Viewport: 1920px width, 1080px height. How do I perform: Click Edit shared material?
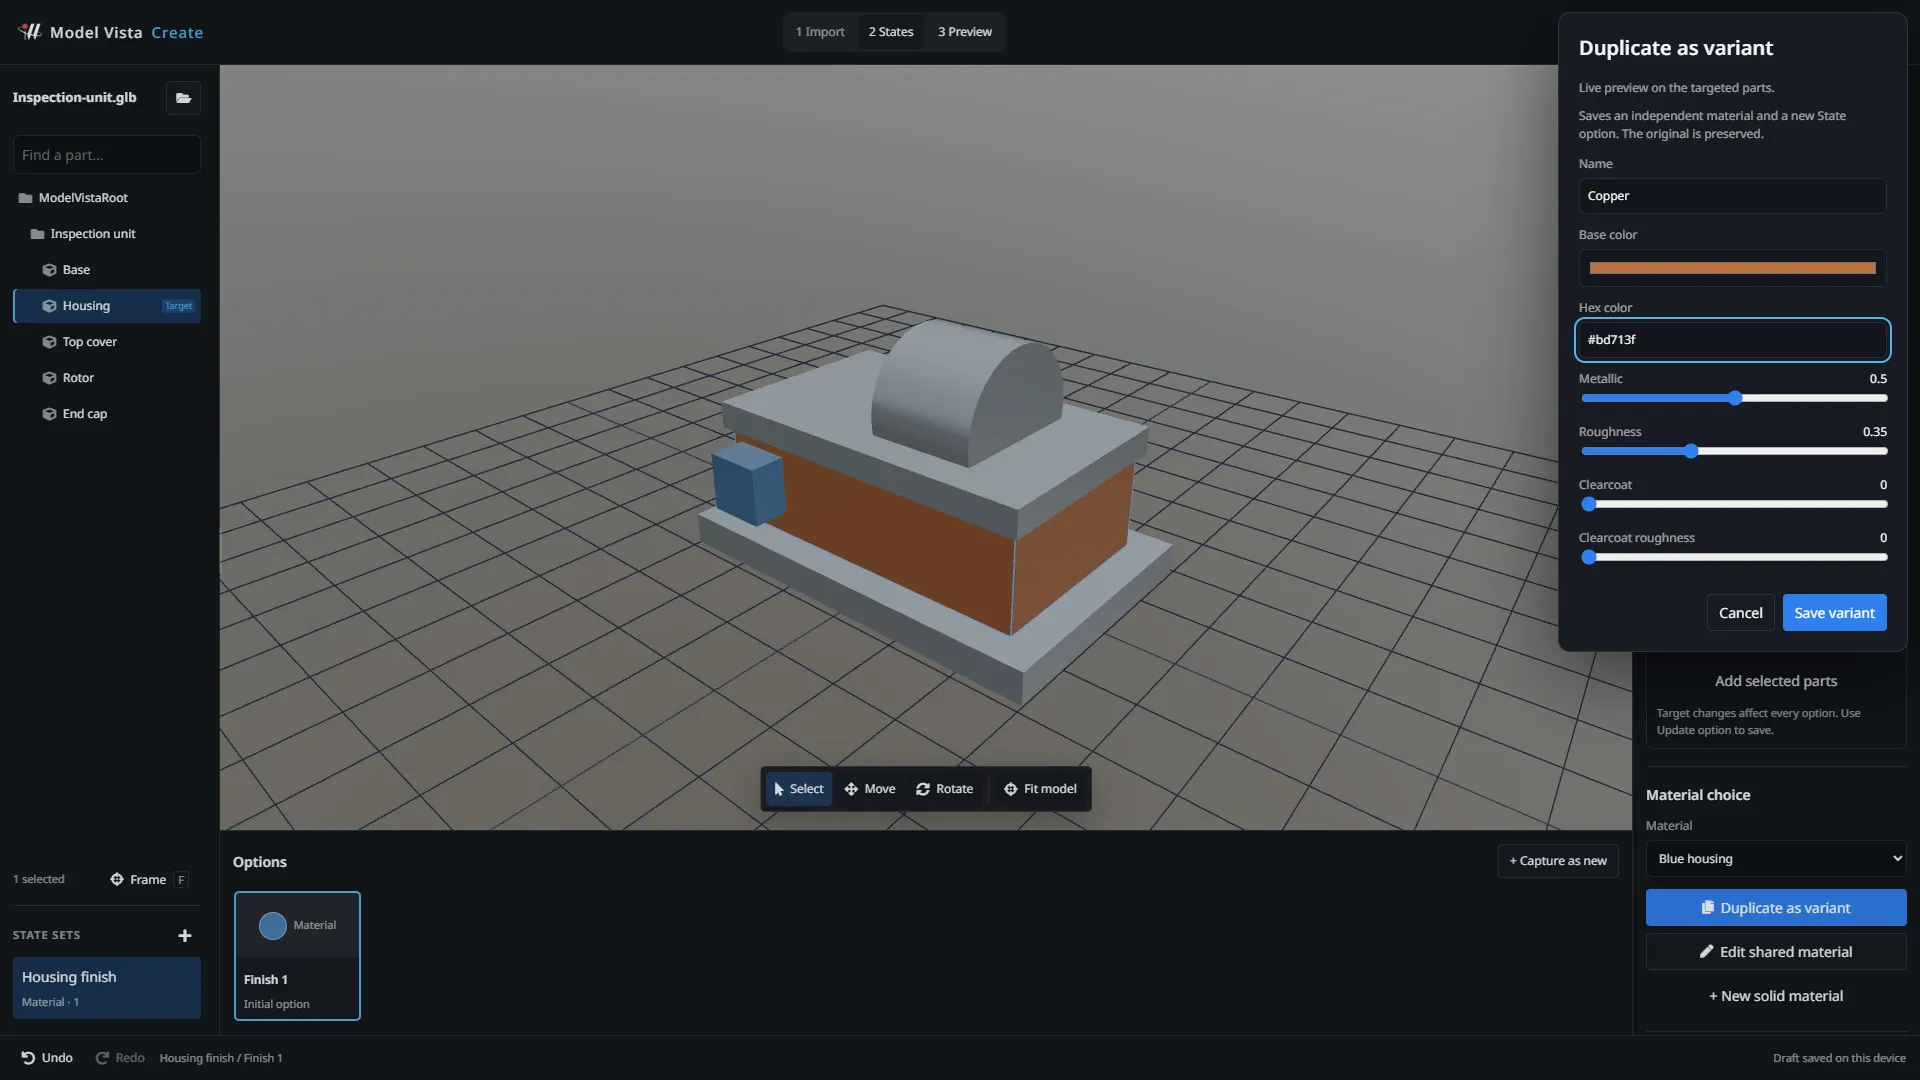click(1776, 952)
